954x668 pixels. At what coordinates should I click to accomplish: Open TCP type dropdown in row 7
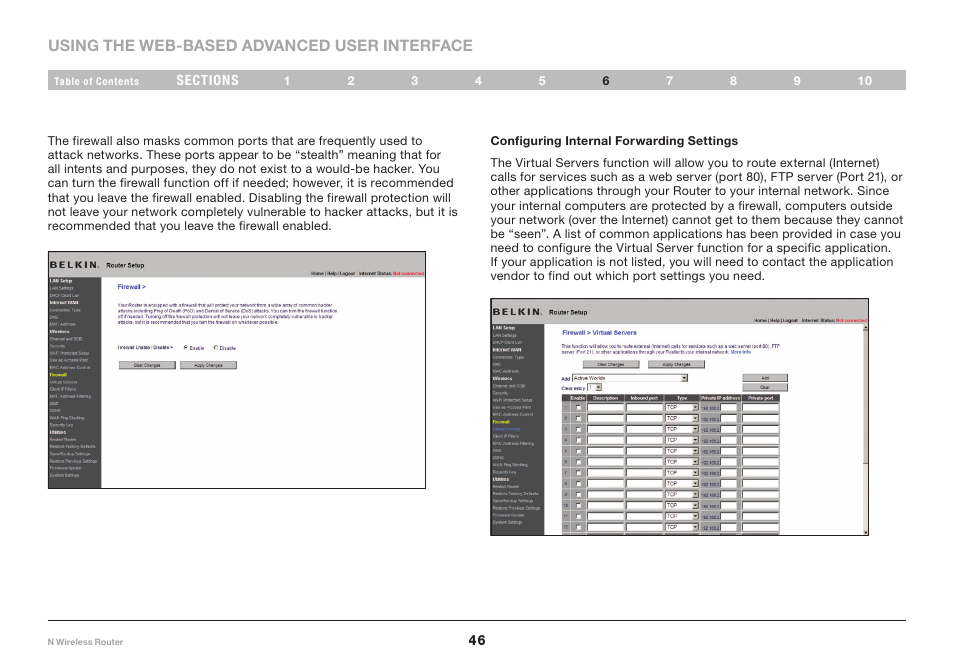pyautogui.click(x=681, y=473)
